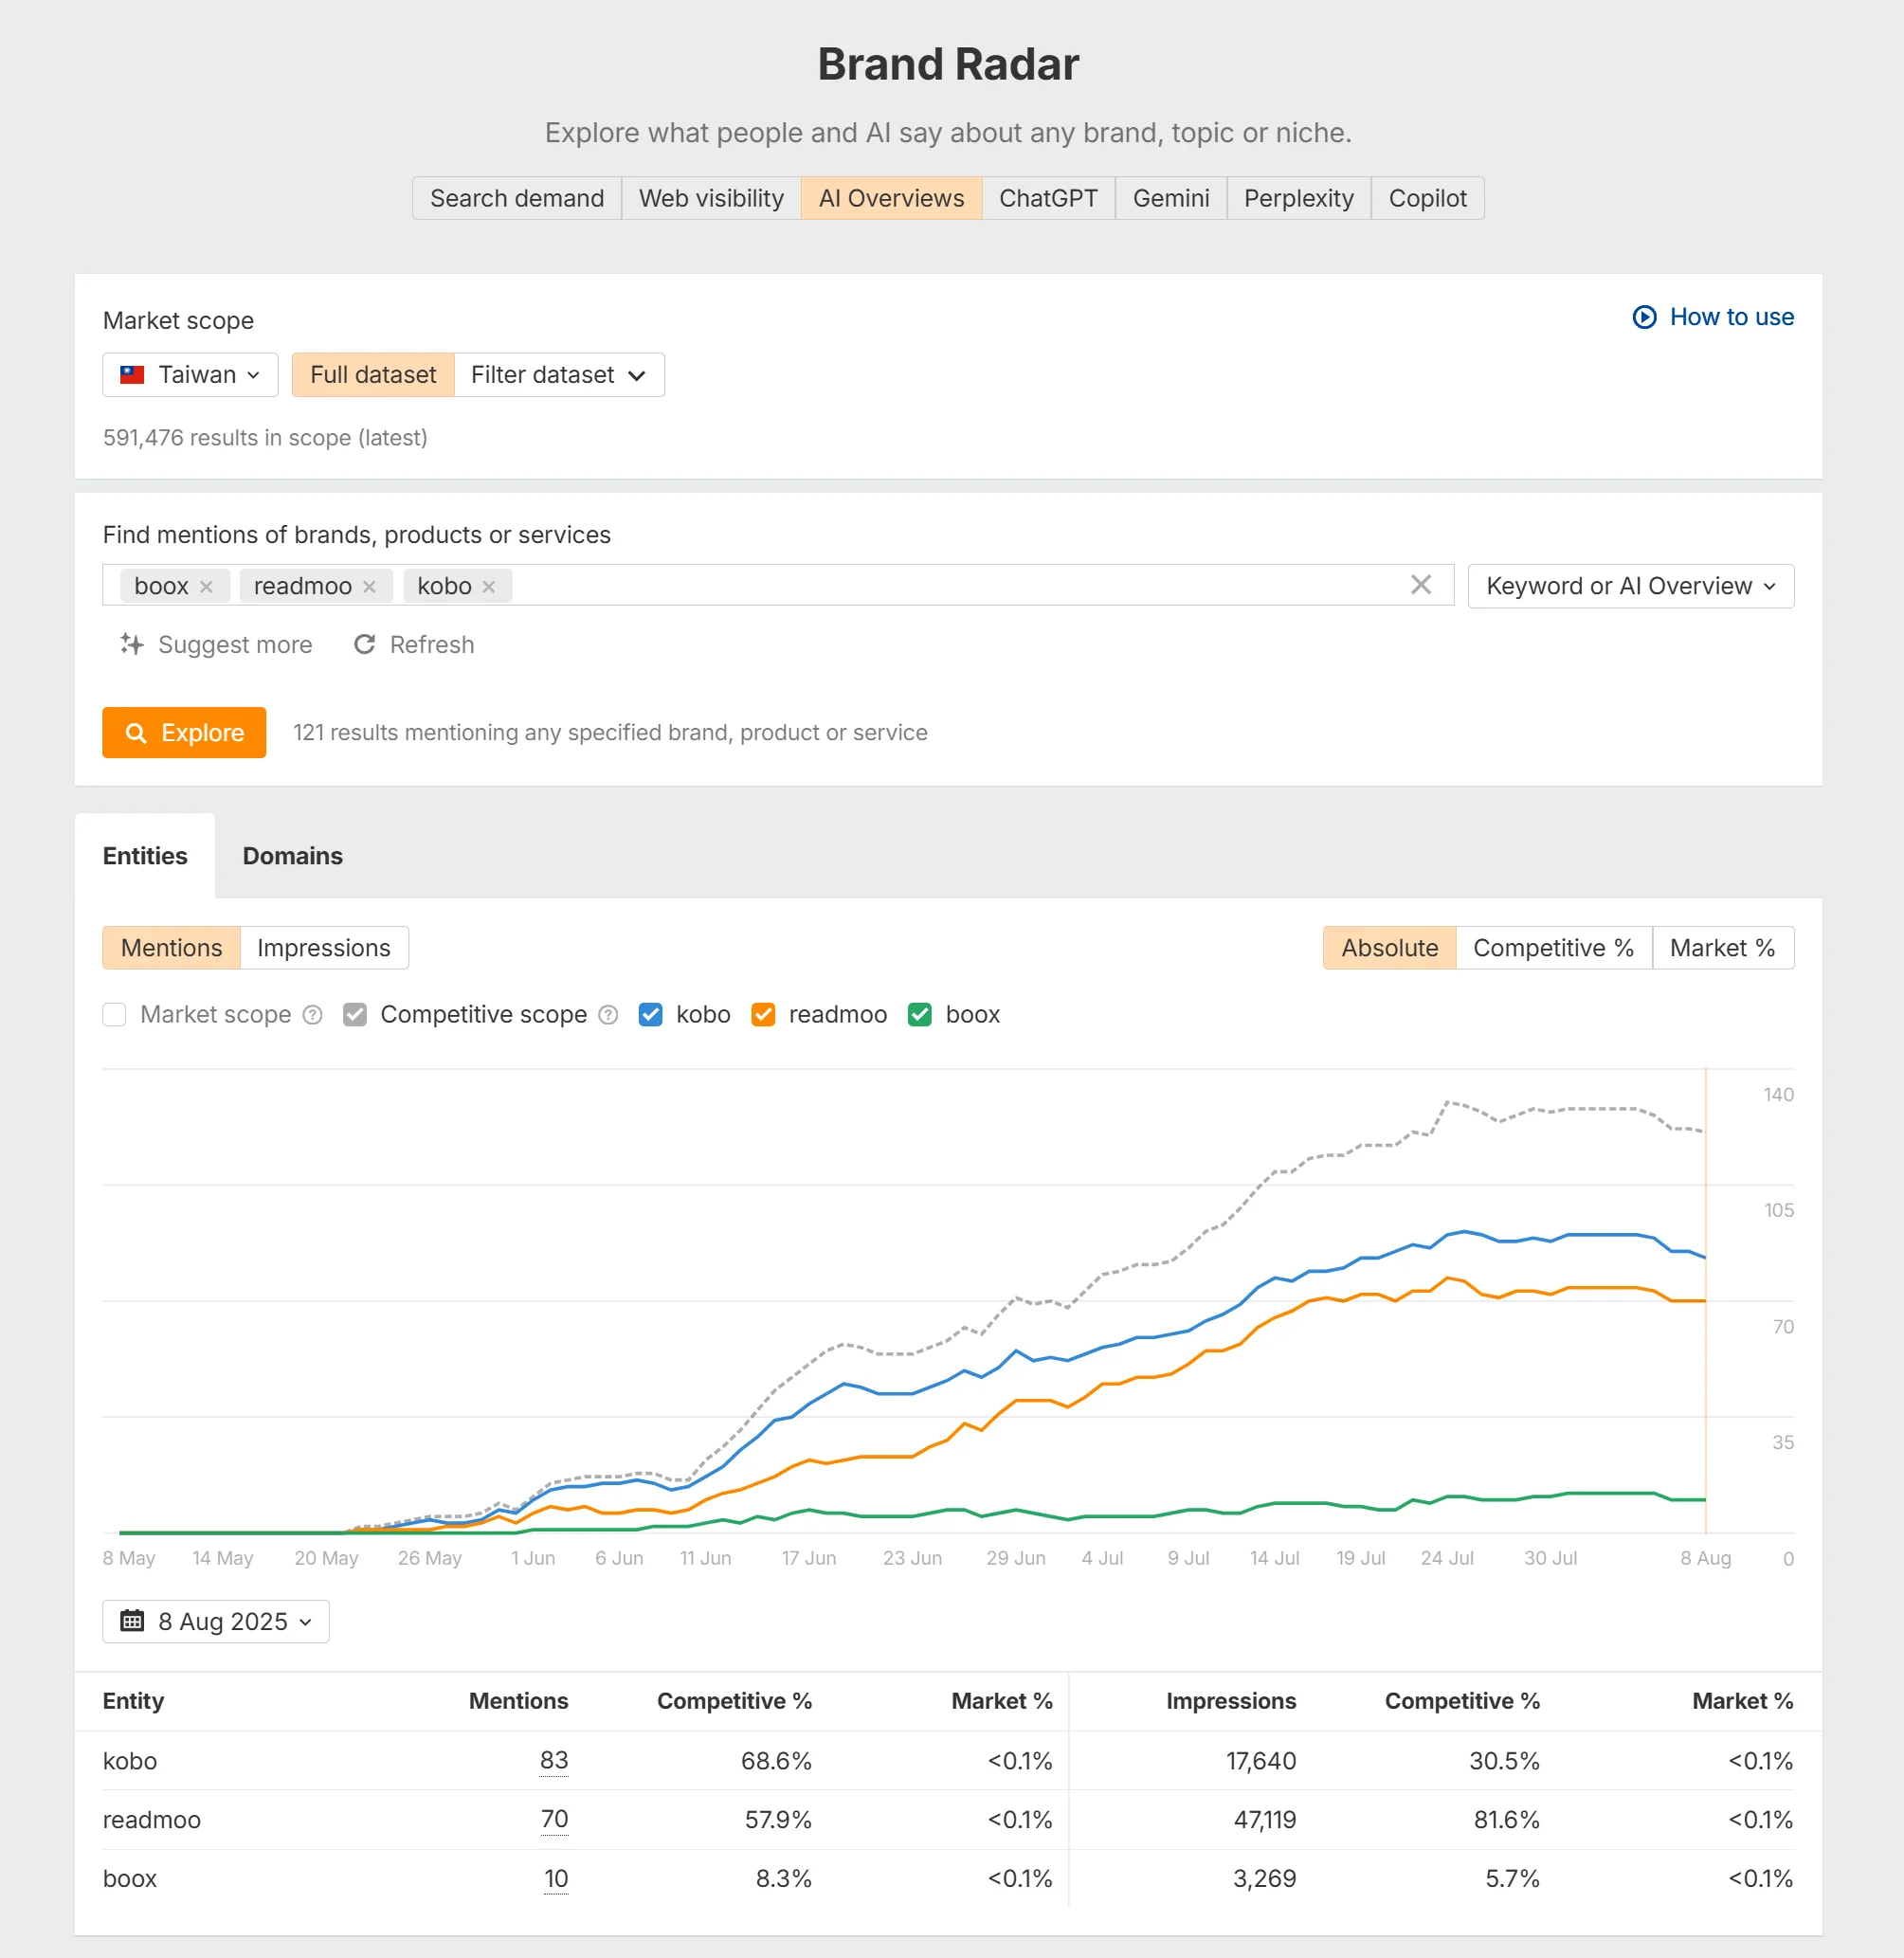Remove the boox tag with its x icon
Image resolution: width=1904 pixels, height=1958 pixels.
click(x=206, y=587)
